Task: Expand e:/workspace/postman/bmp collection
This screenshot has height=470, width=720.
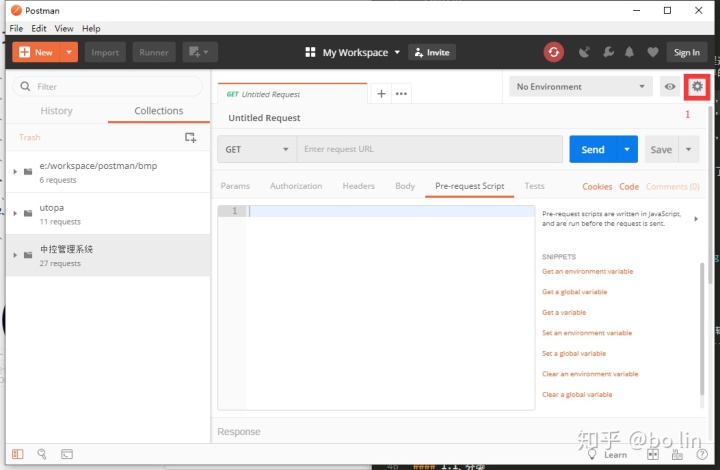Action: 15,172
